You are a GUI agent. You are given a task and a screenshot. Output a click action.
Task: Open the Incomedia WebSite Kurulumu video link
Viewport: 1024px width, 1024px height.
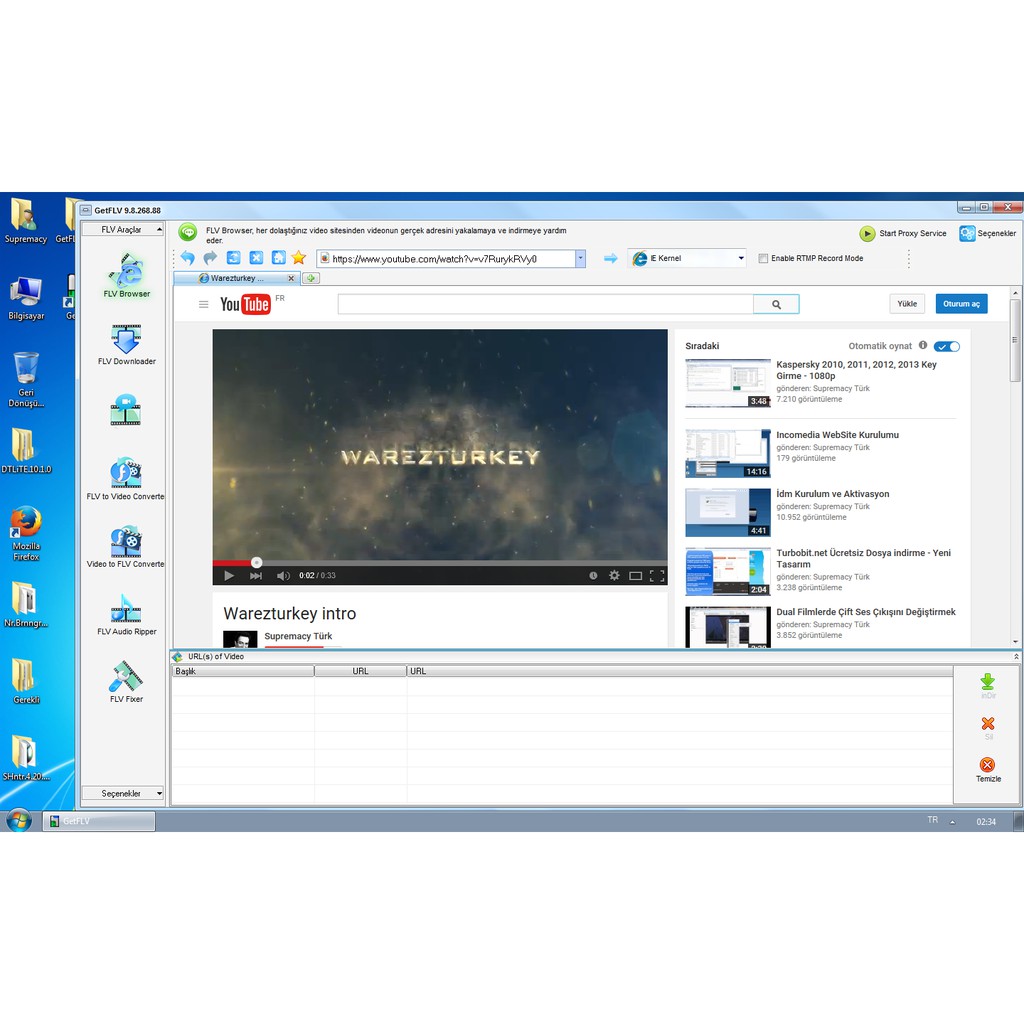(837, 435)
